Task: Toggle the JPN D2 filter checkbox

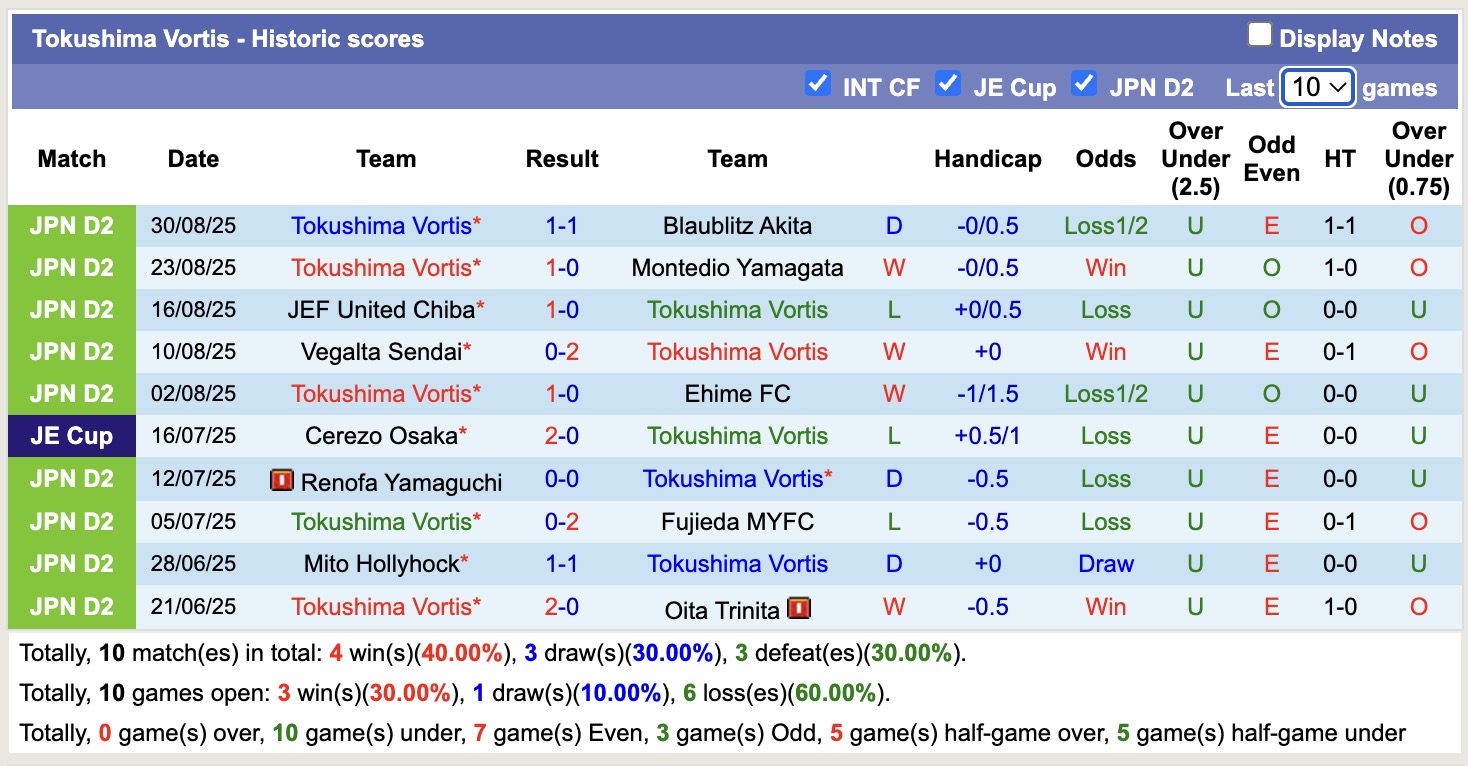Action: [x=1084, y=86]
